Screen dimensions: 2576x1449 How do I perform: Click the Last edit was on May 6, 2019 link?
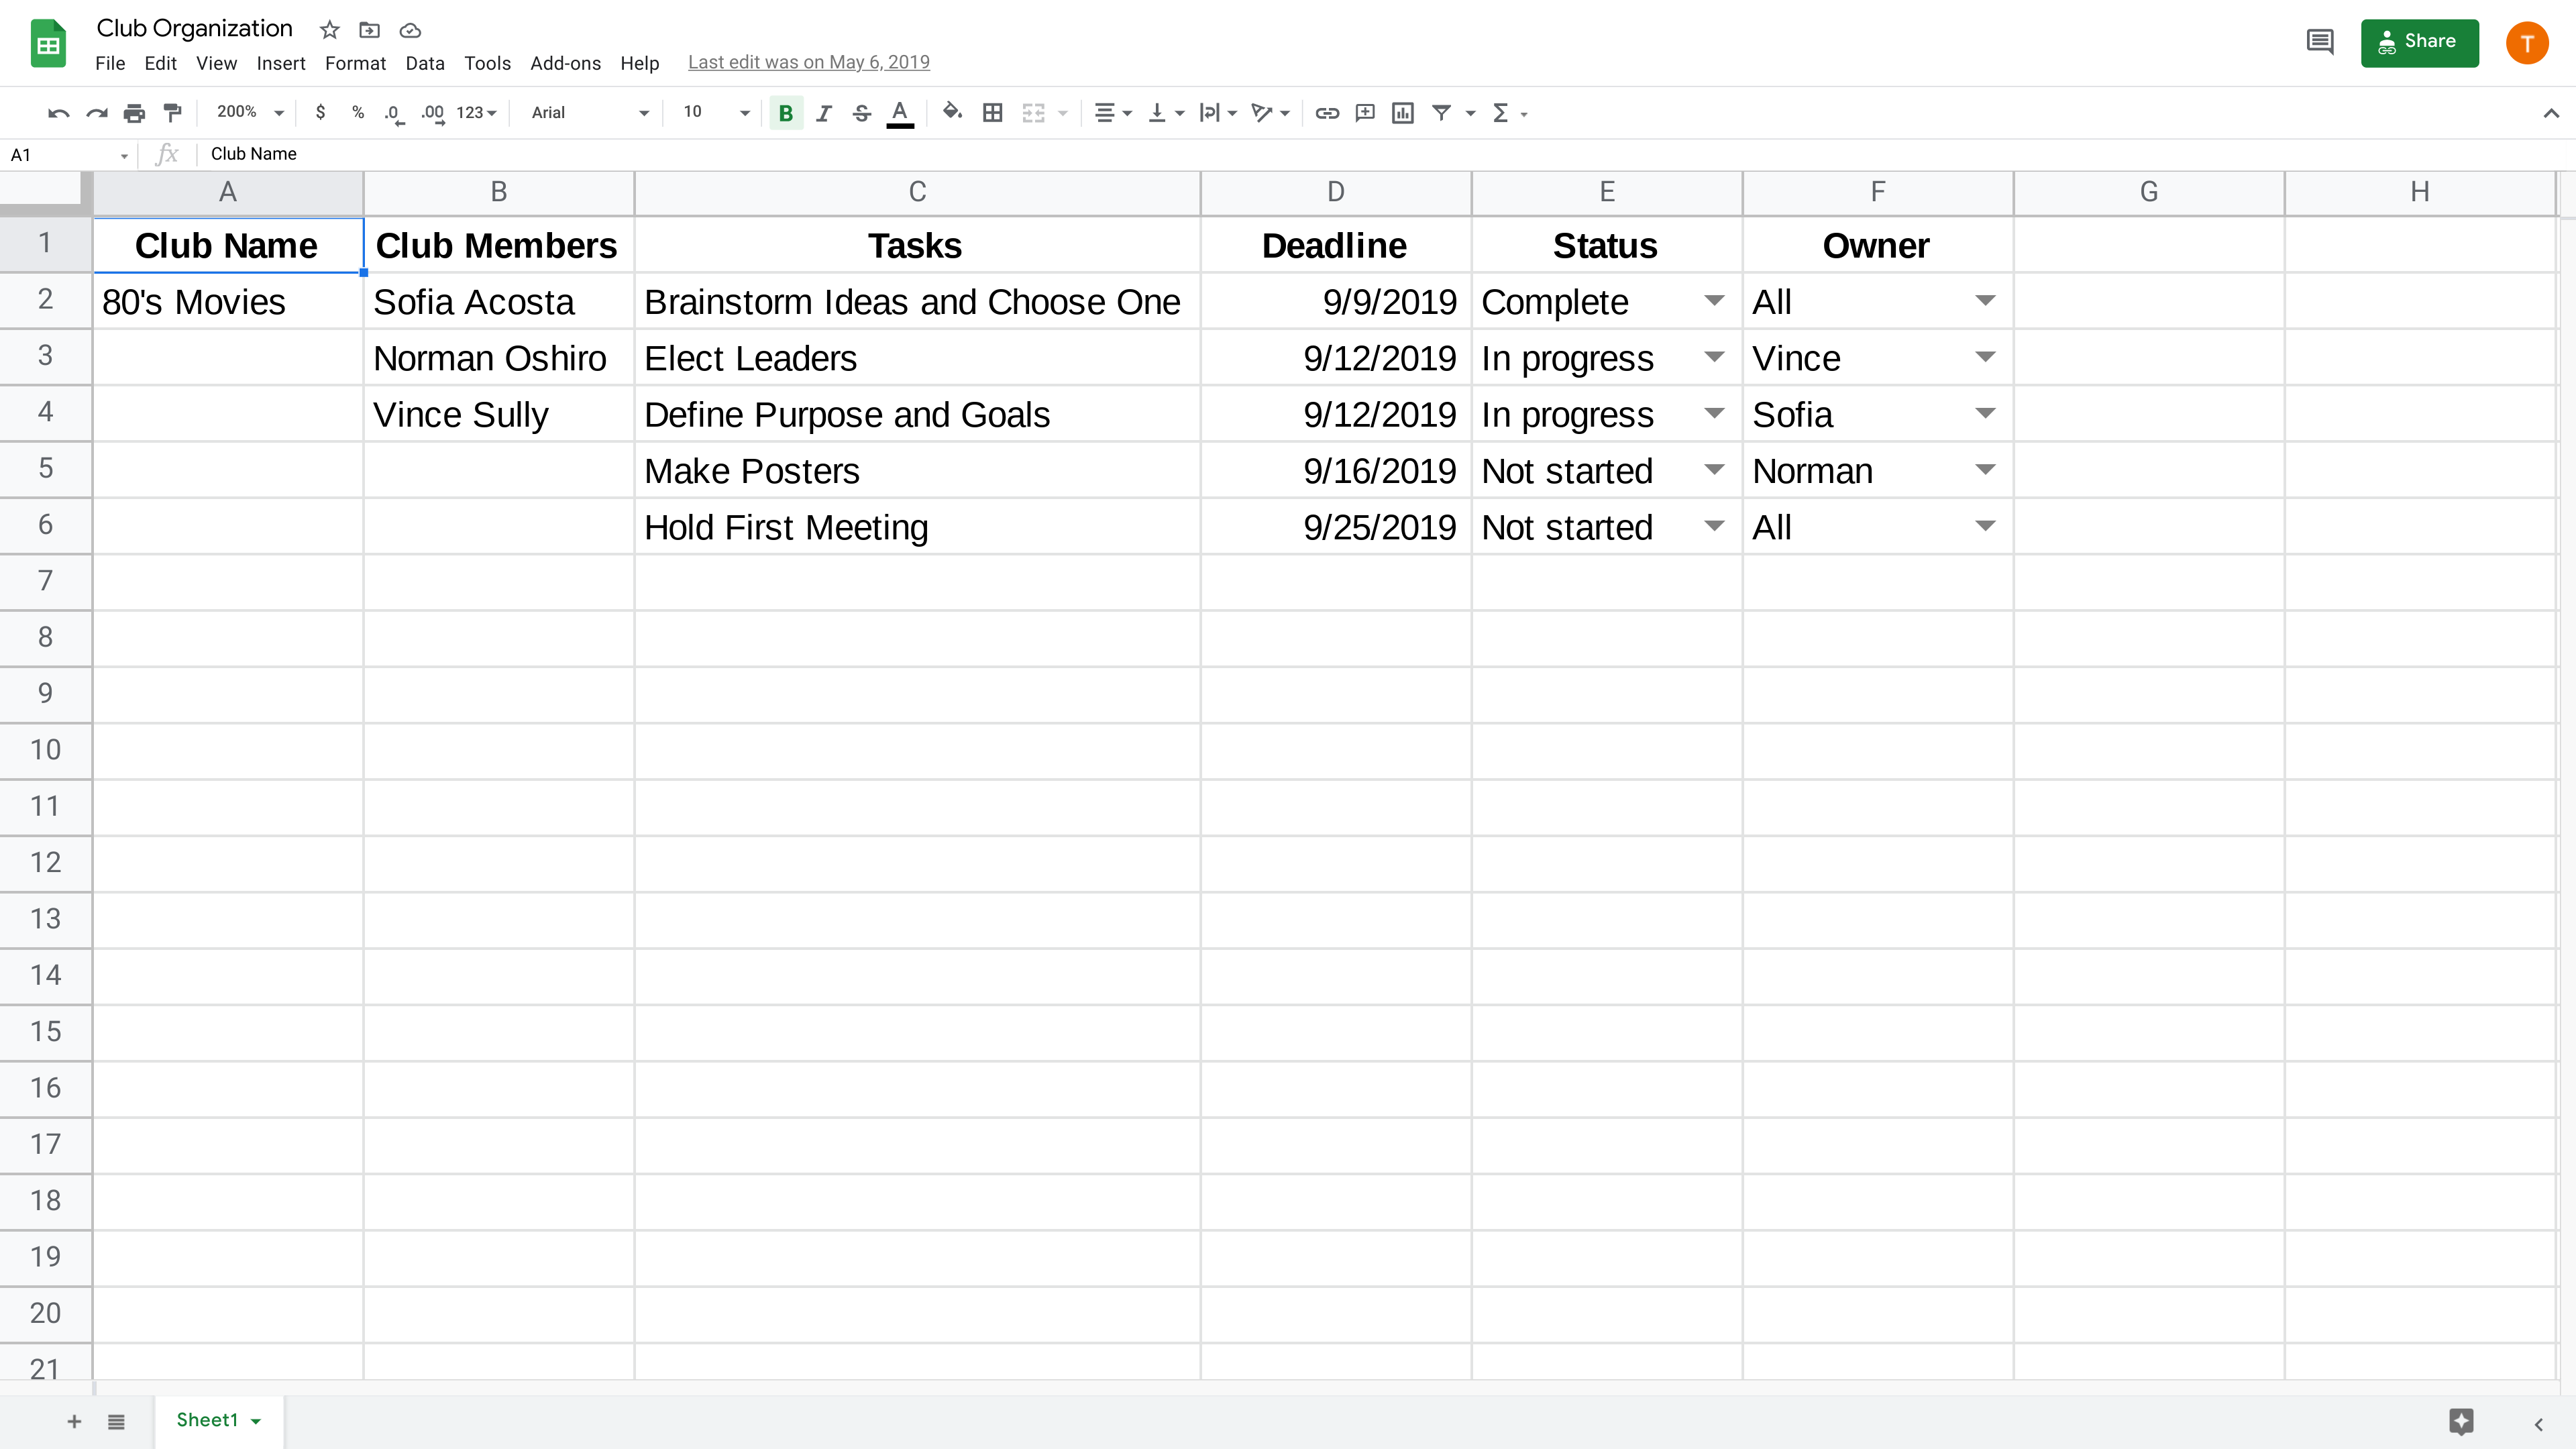(x=808, y=62)
